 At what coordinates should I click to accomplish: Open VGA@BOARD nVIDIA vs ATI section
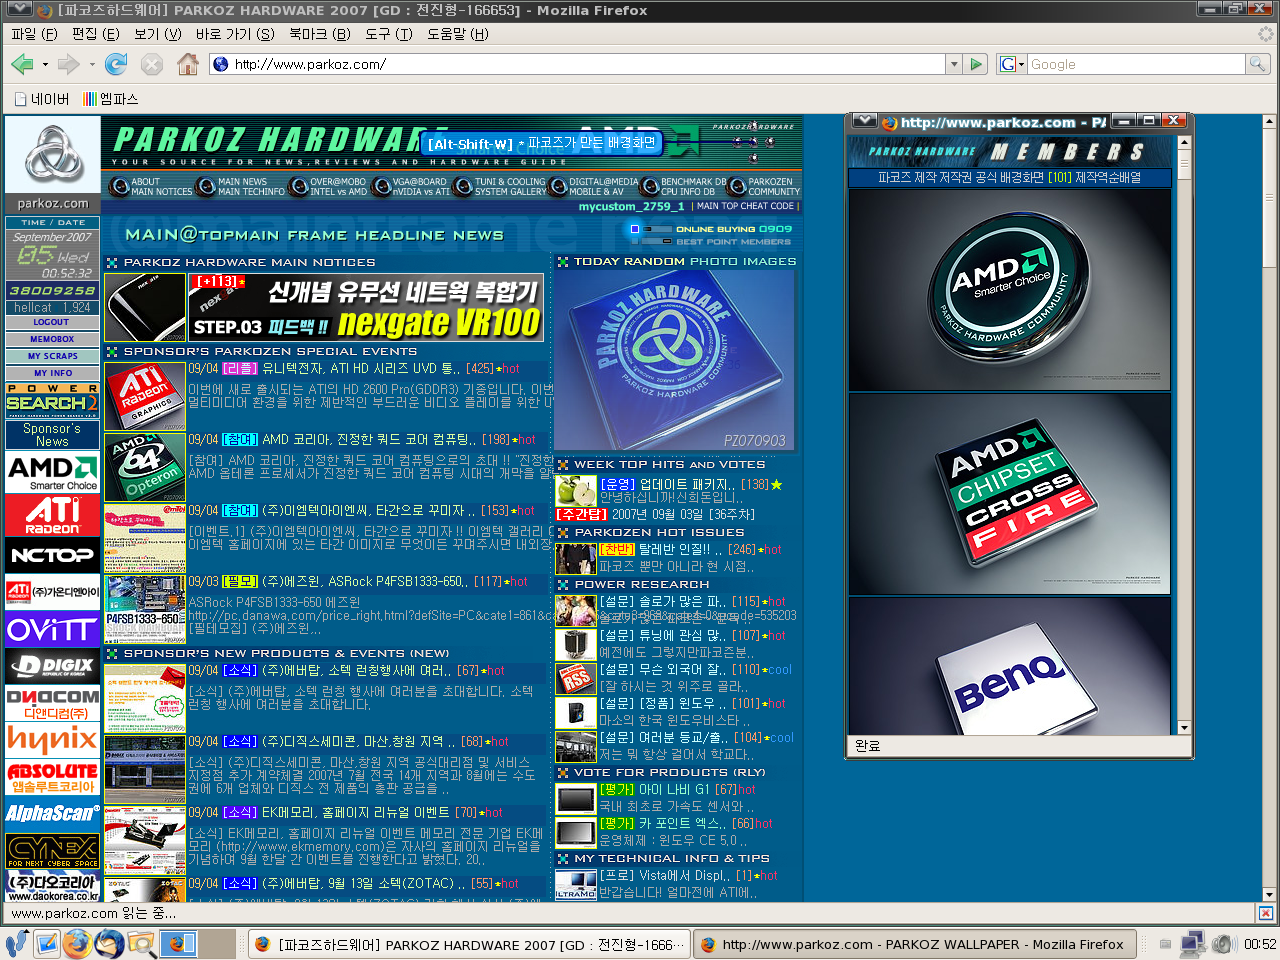click(409, 187)
